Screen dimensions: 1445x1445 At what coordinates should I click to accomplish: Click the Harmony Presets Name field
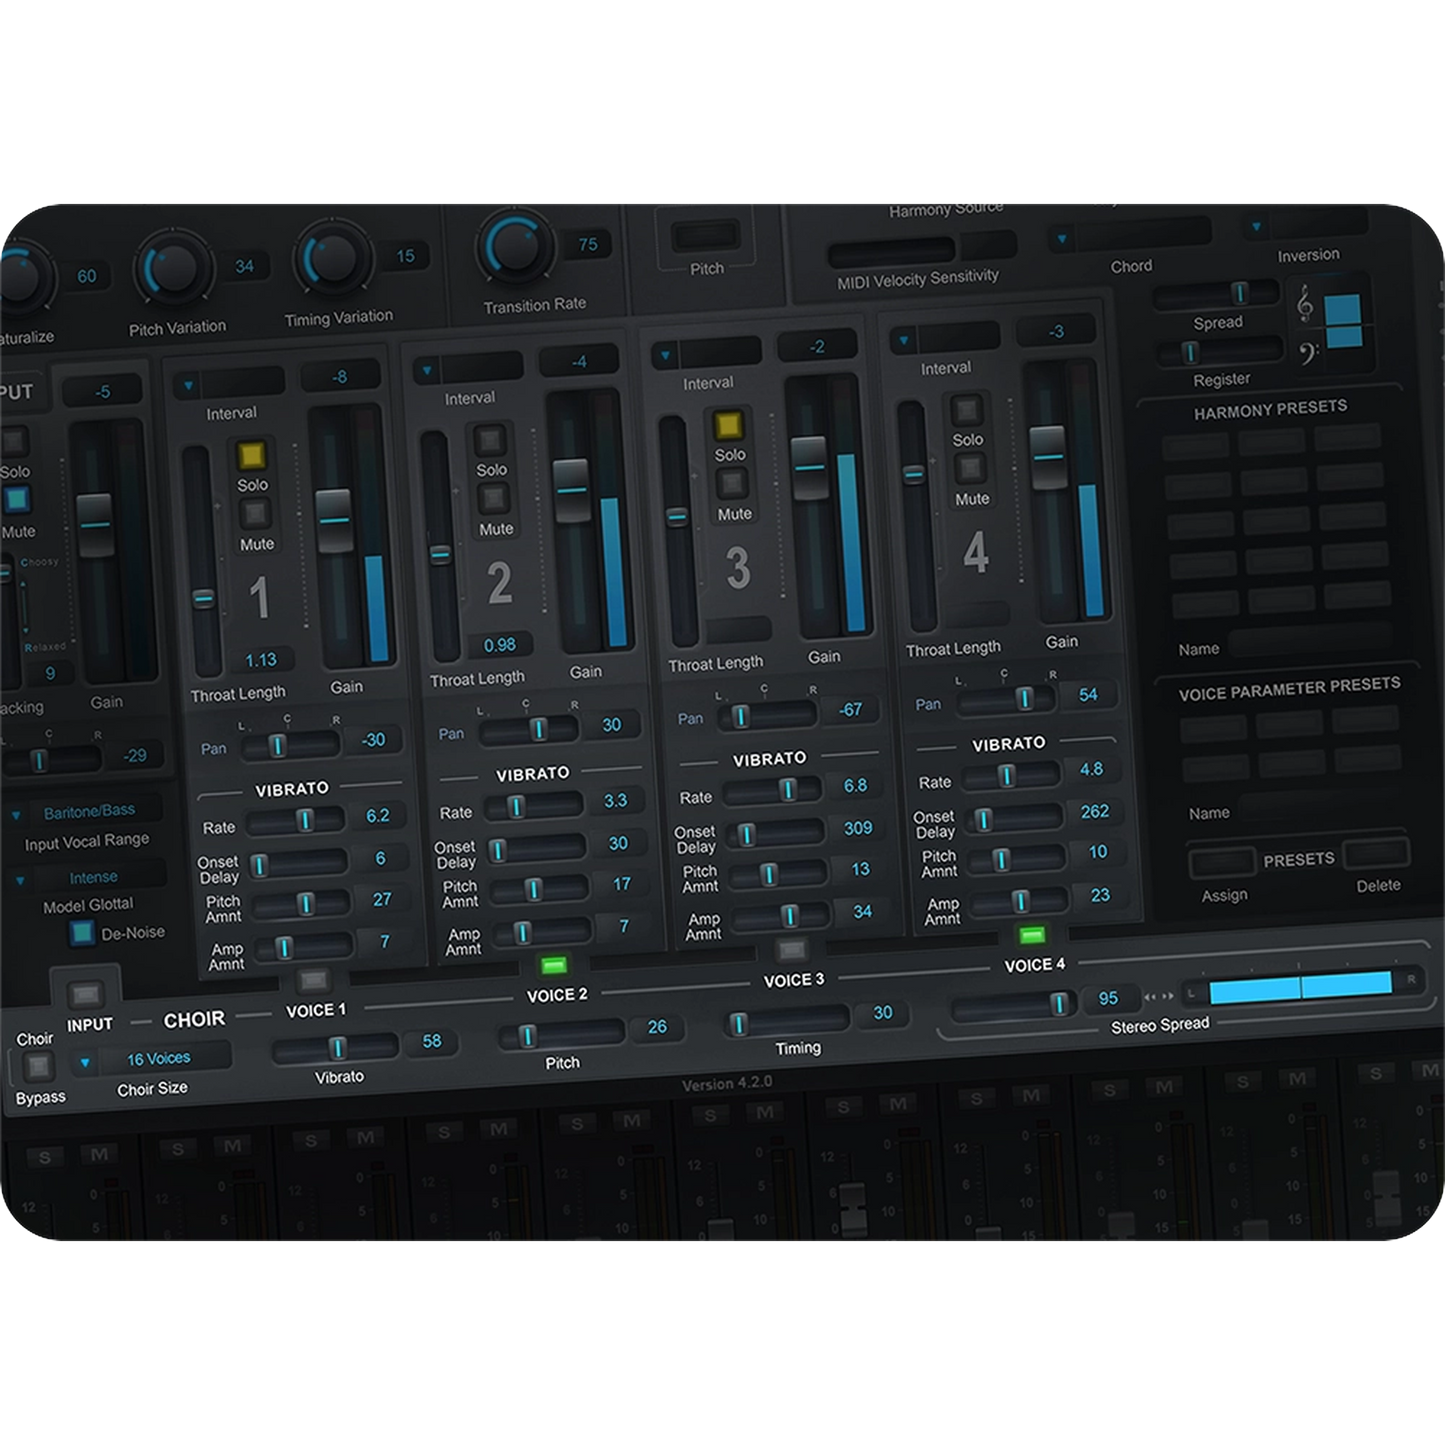(1310, 641)
